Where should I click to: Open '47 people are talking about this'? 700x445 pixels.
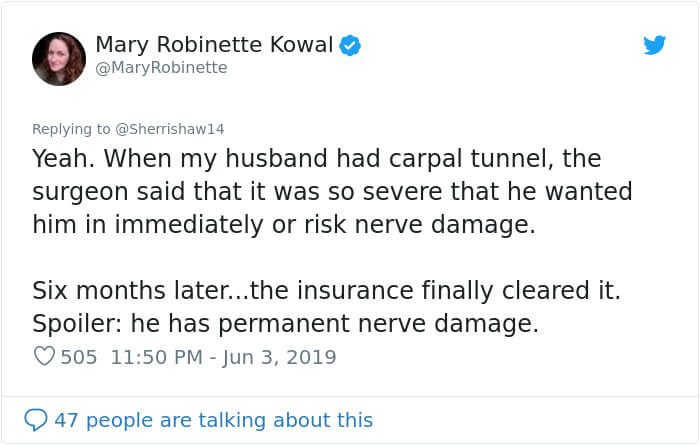213,420
